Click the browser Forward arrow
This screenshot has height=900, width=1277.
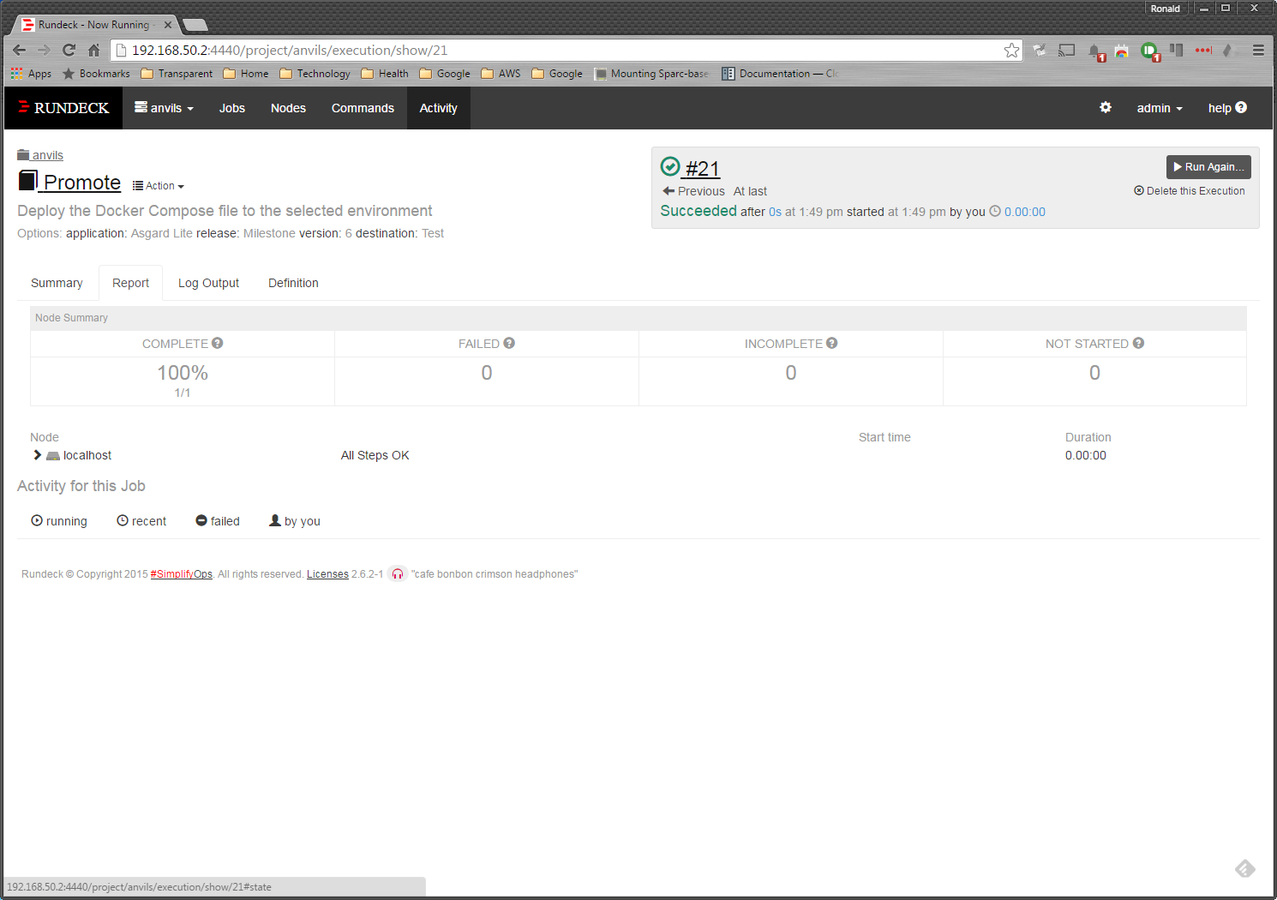[44, 50]
